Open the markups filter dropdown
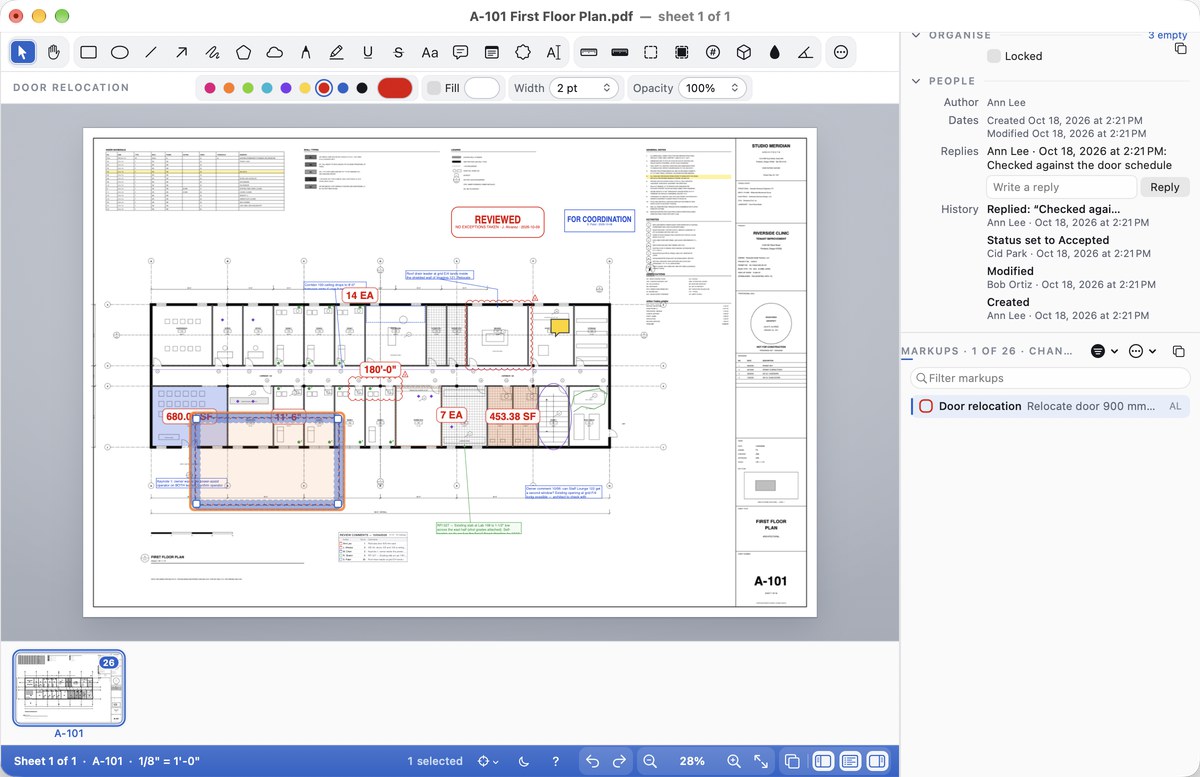The width and height of the screenshot is (1200, 777). pos(1103,351)
